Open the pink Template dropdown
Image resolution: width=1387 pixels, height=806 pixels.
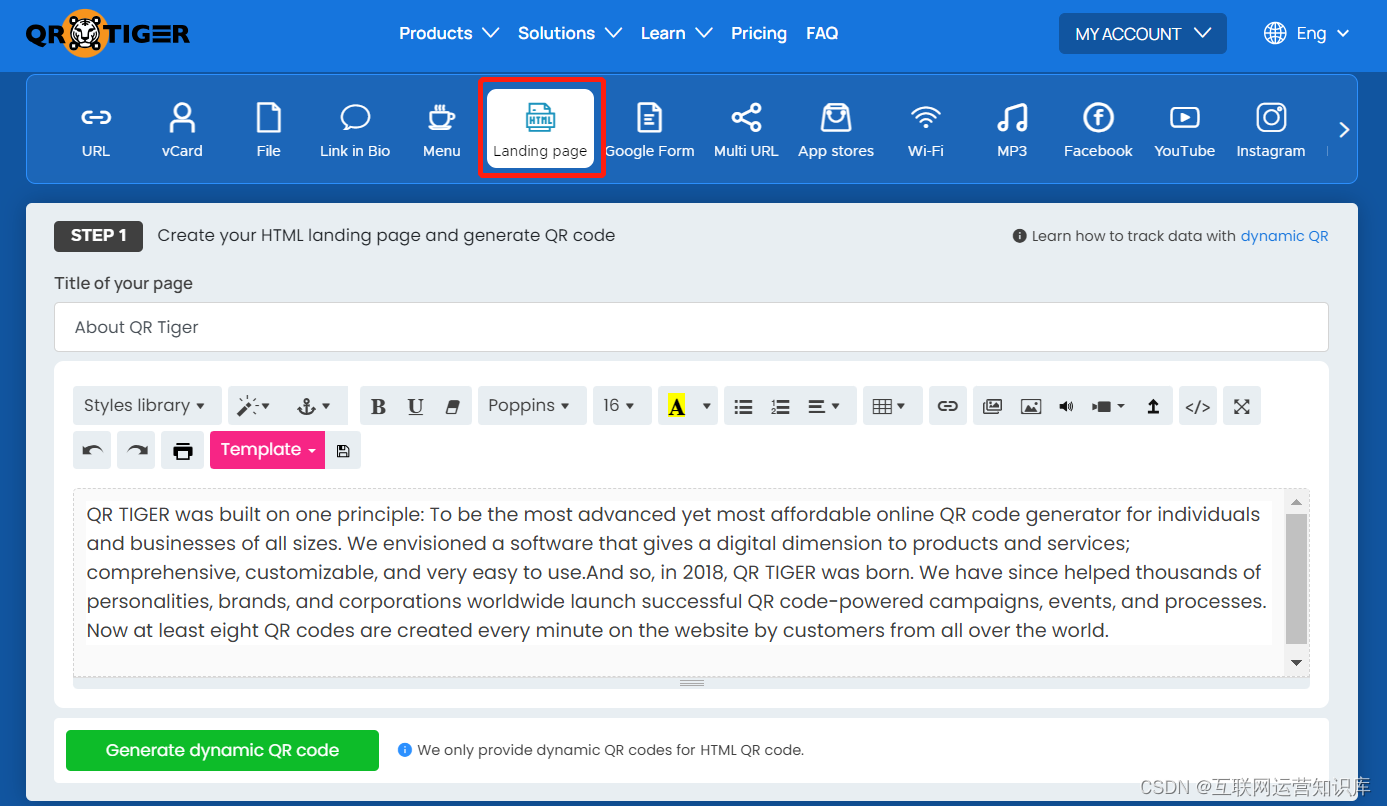pyautogui.click(x=268, y=450)
